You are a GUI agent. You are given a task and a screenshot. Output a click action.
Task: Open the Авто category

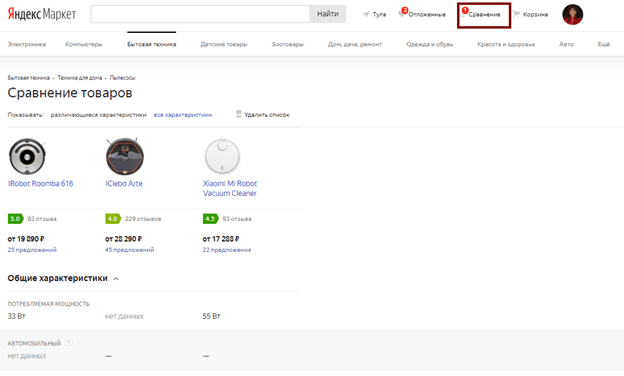click(566, 44)
